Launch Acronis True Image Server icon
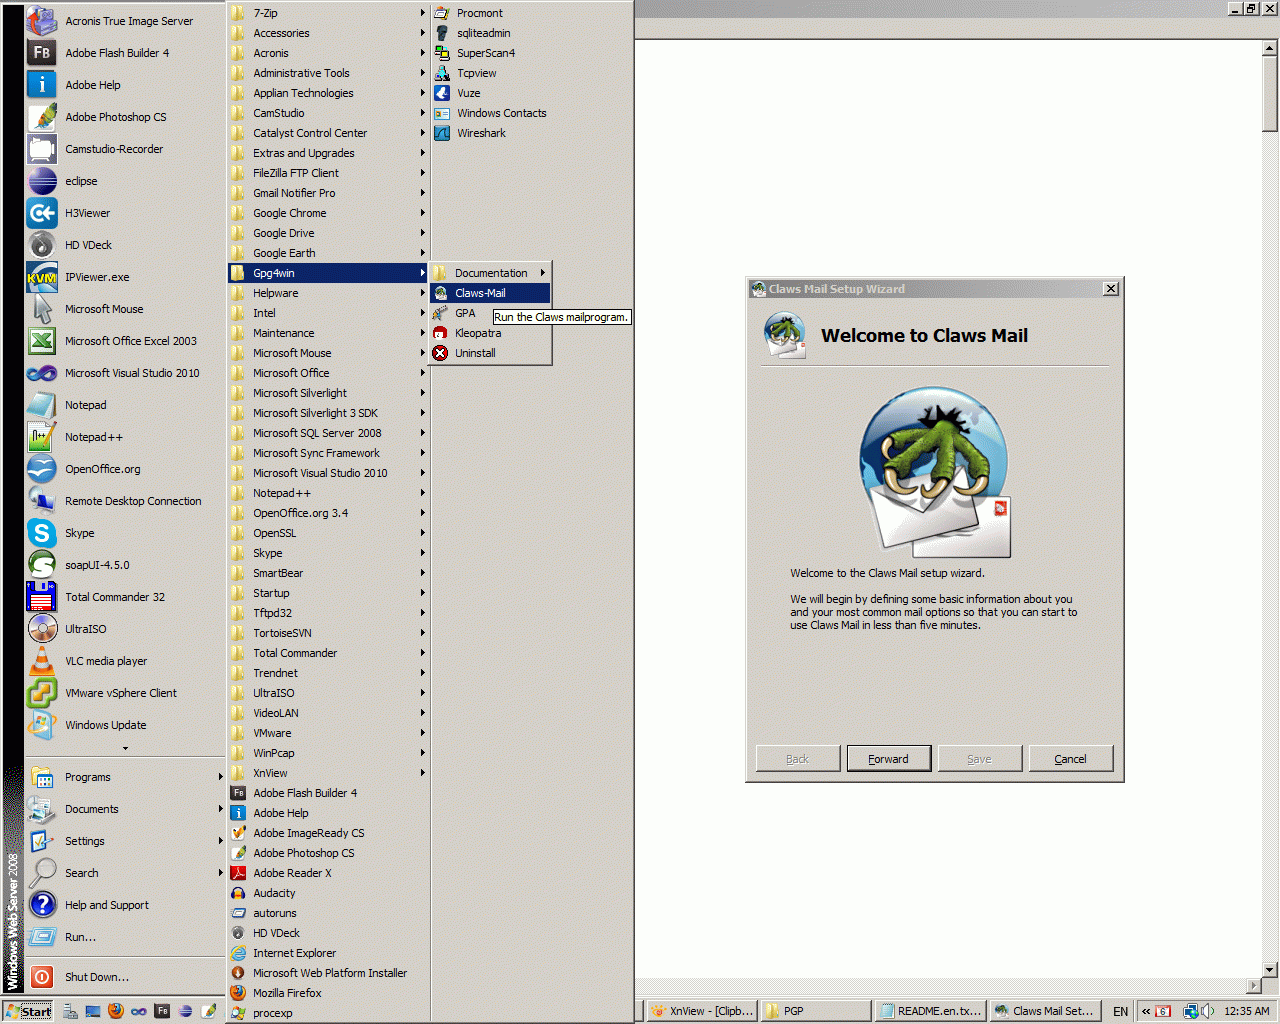1280x1024 pixels. pos(42,21)
